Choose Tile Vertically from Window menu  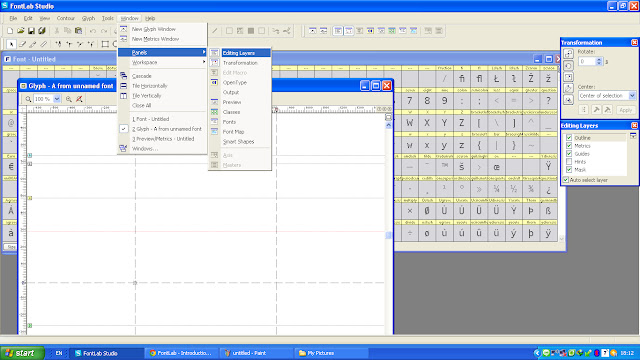pos(146,96)
